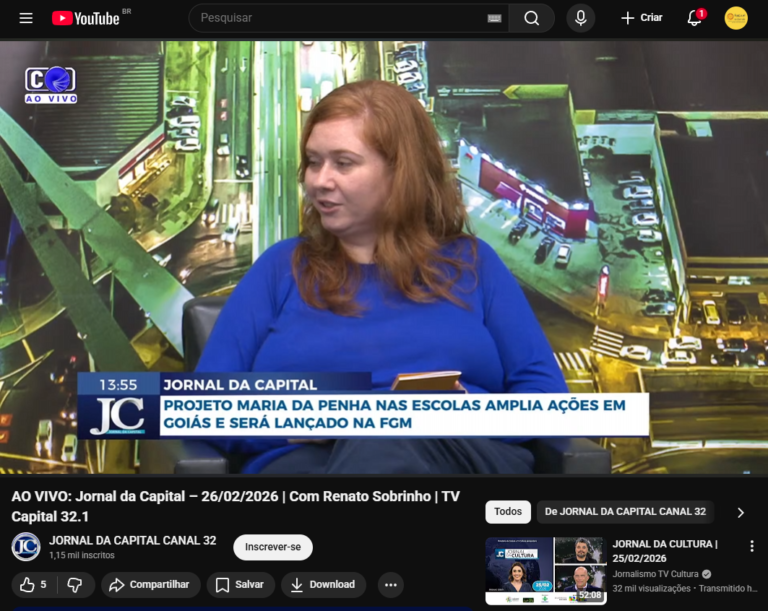The width and height of the screenshot is (768, 611).
Task: Click the Download button
Action: pyautogui.click(x=323, y=585)
